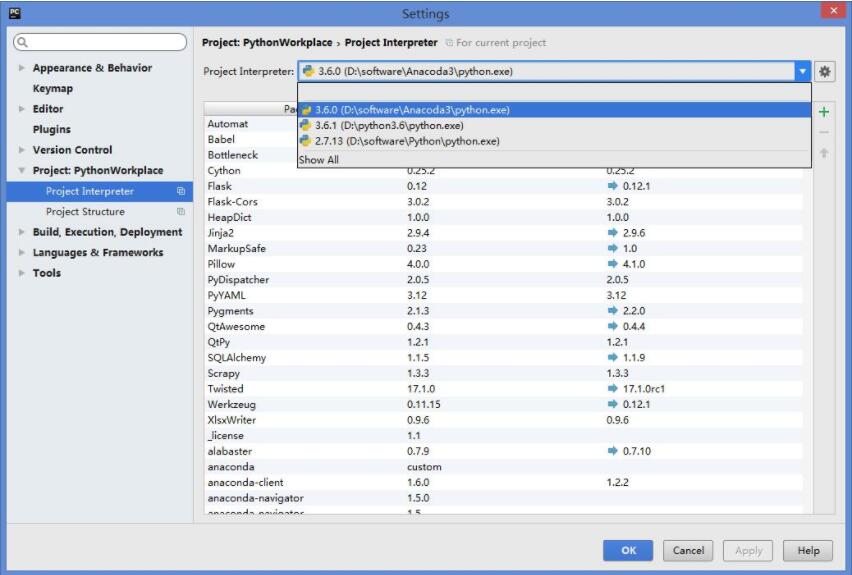Viewport: 852px width, 575px height.
Task: Click the update arrow icon in Twisted row
Action: (x=612, y=389)
